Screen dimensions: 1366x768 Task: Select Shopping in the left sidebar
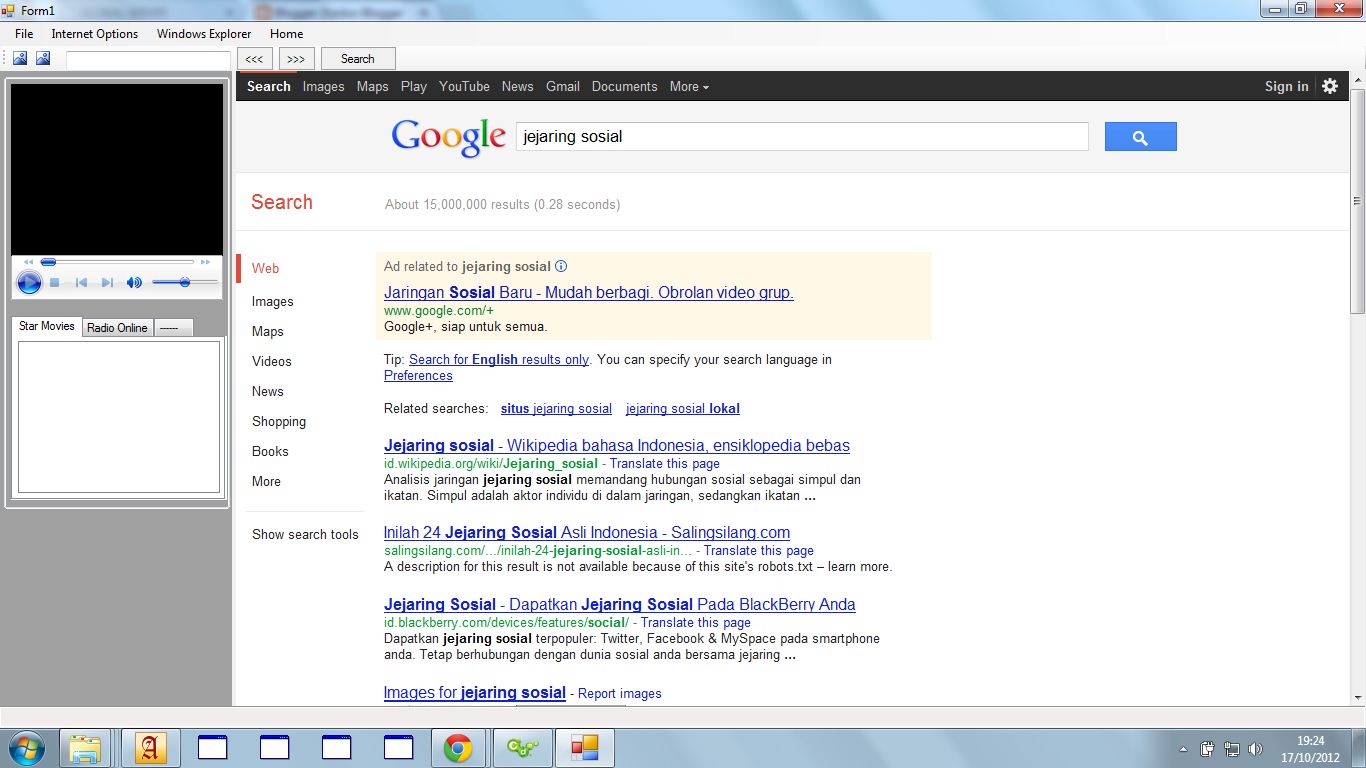(x=279, y=422)
